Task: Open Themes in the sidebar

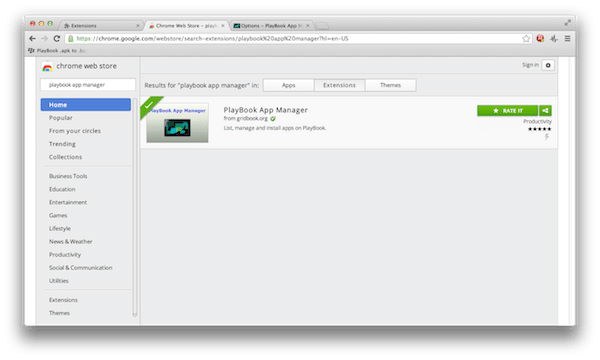Action: [59, 313]
